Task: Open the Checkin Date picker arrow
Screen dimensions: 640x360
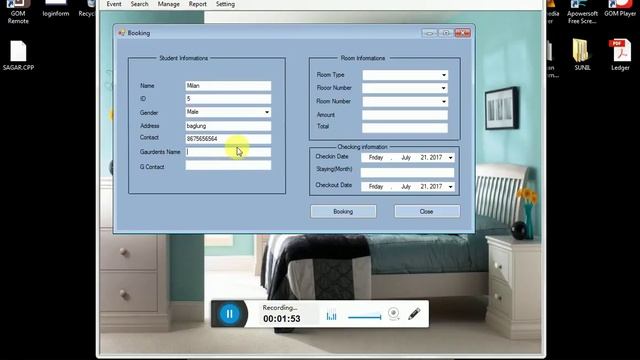Action: (450, 158)
